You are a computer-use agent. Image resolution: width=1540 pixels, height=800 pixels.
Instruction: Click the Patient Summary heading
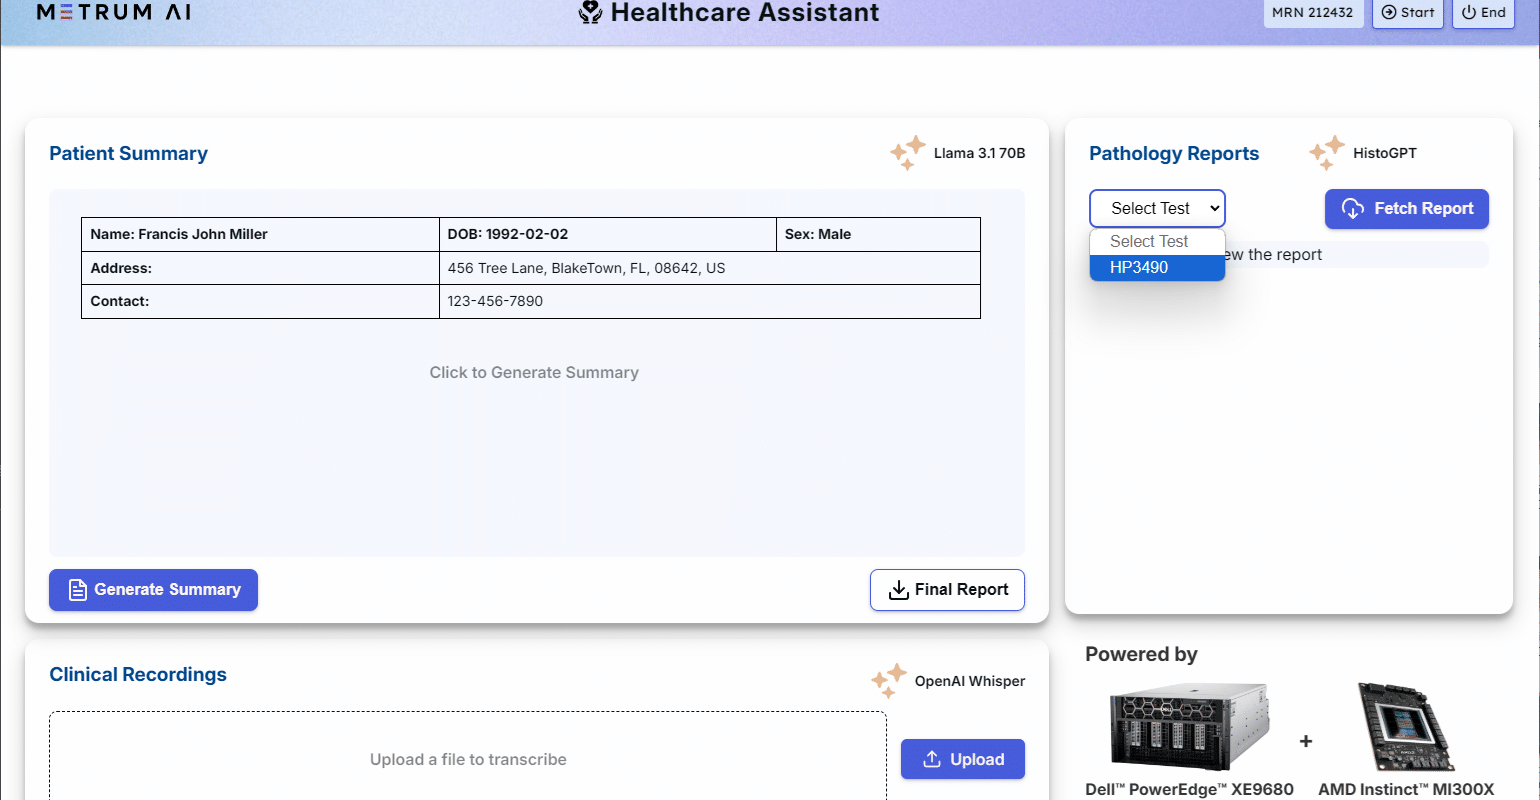point(128,153)
